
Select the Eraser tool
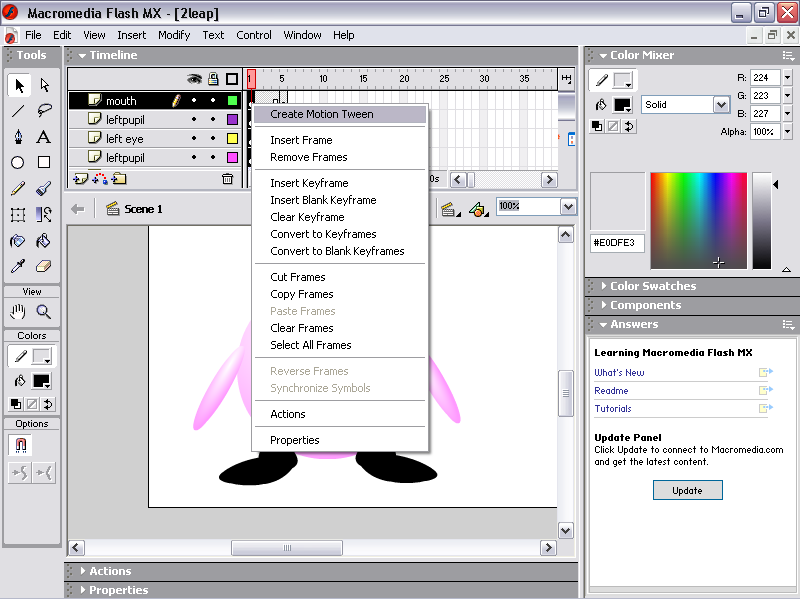(x=44, y=266)
